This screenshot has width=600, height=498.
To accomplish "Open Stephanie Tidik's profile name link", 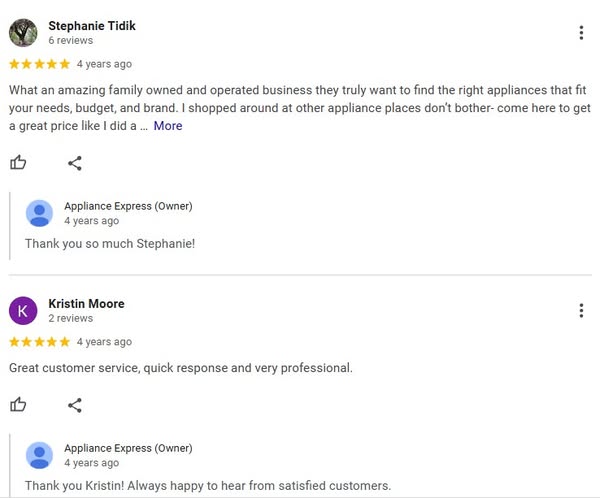I will pyautogui.click(x=92, y=25).
